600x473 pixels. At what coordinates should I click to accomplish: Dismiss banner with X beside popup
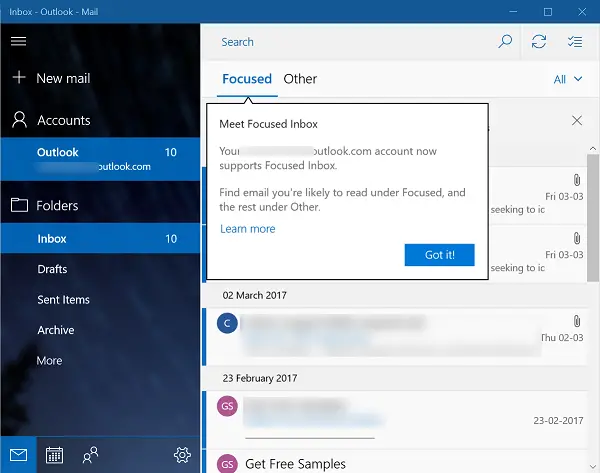(x=577, y=121)
